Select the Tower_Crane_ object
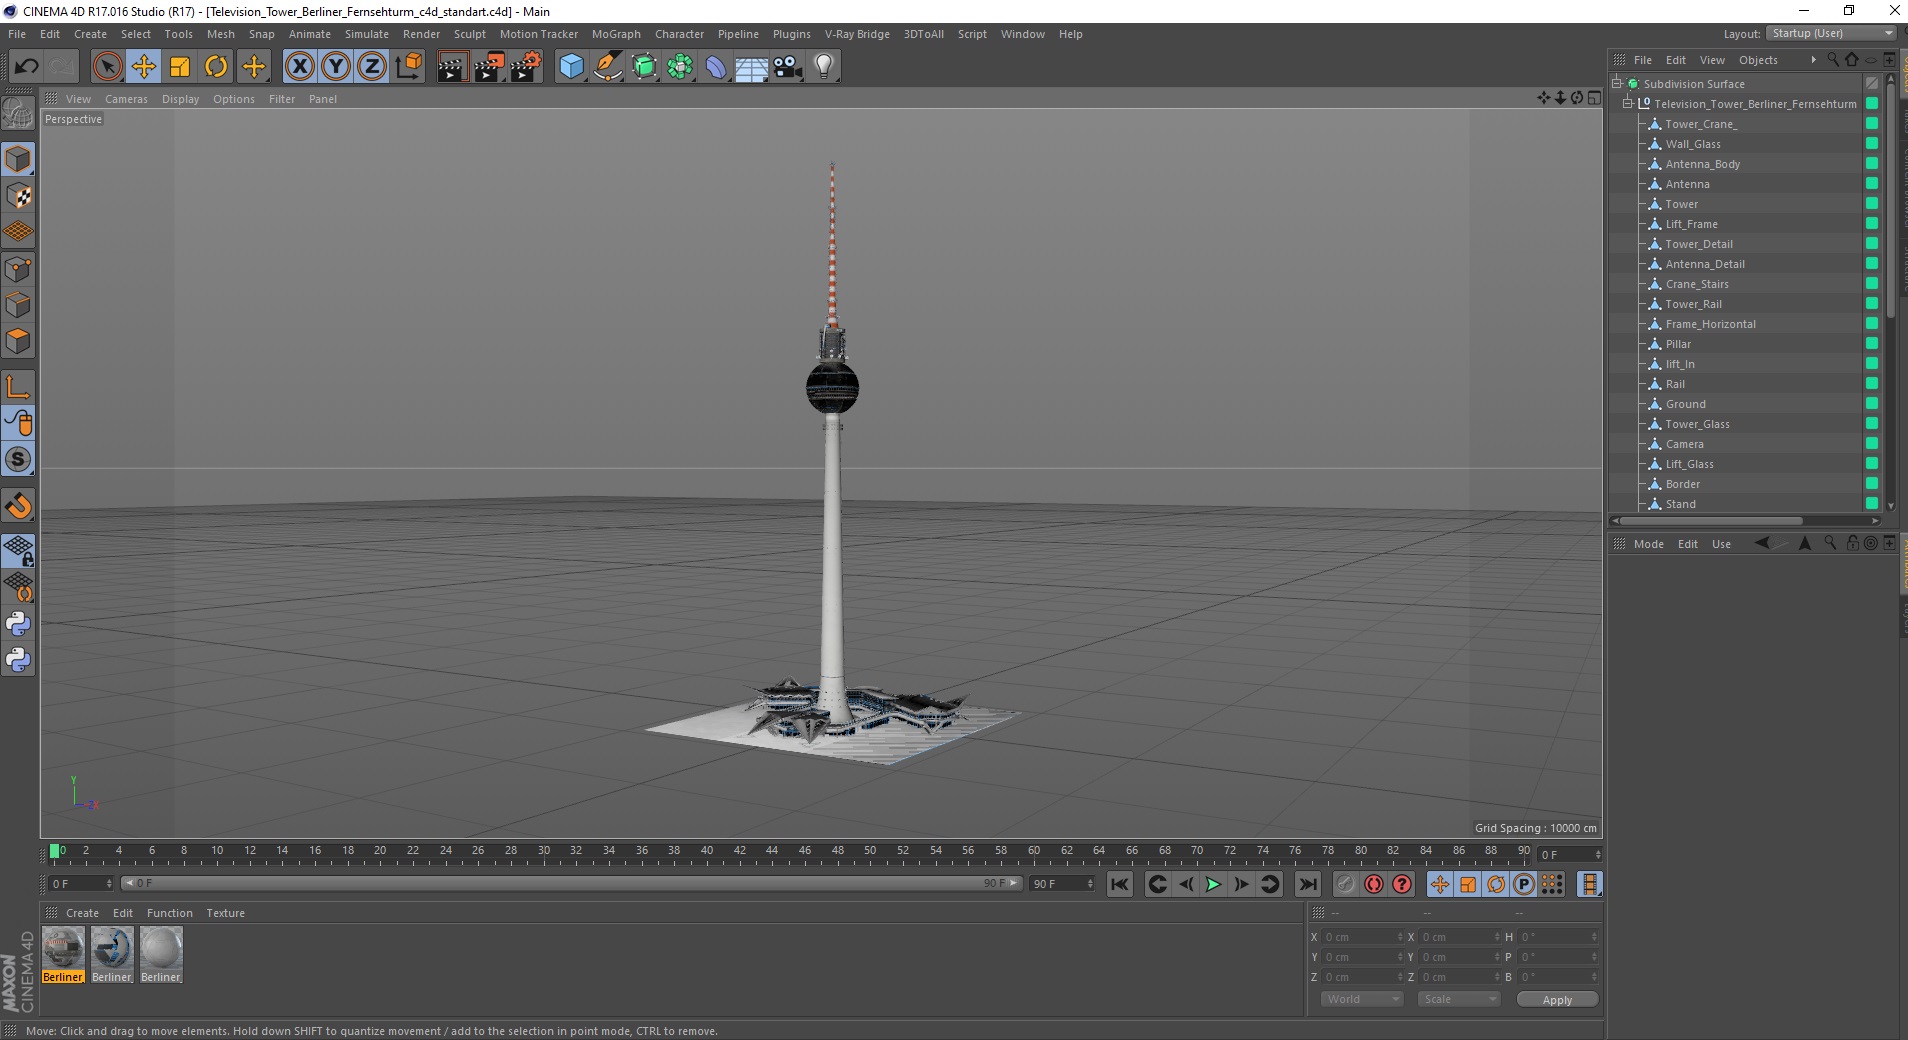 pyautogui.click(x=1701, y=124)
